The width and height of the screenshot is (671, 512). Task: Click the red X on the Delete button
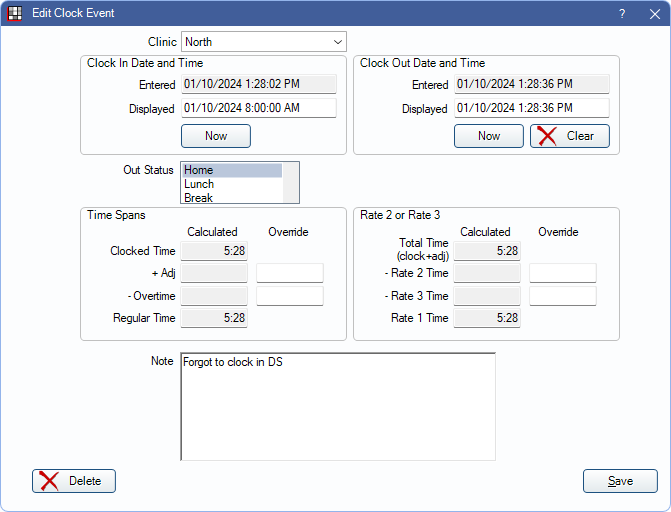click(50, 481)
